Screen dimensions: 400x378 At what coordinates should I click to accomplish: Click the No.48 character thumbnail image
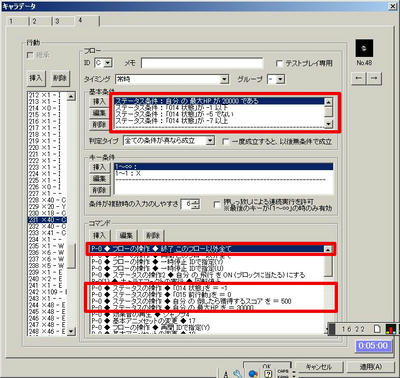point(364,48)
